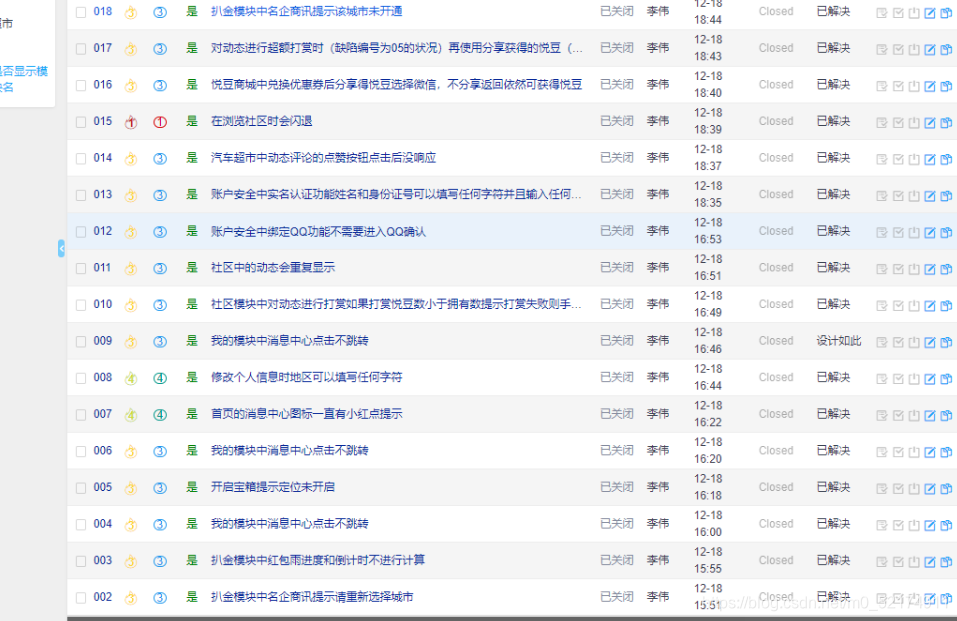Click bug ID 004

pyautogui.click(x=103, y=524)
